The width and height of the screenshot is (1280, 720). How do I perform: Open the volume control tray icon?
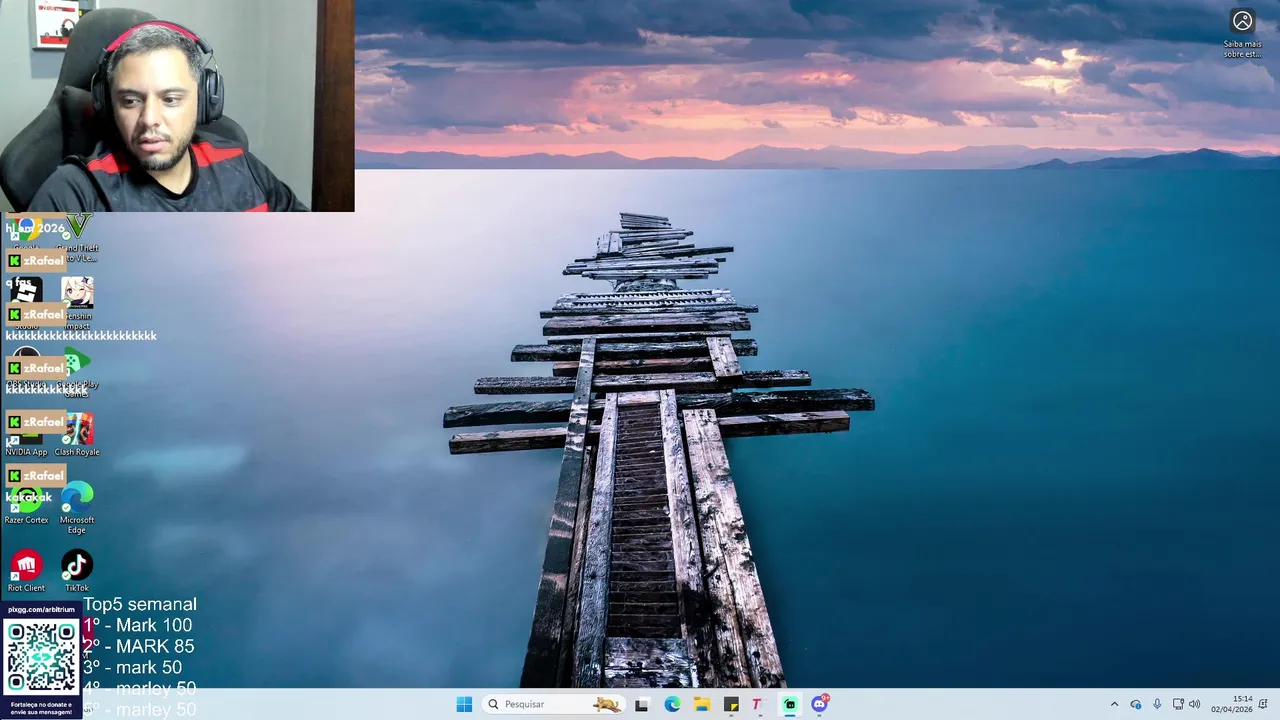click(1194, 704)
